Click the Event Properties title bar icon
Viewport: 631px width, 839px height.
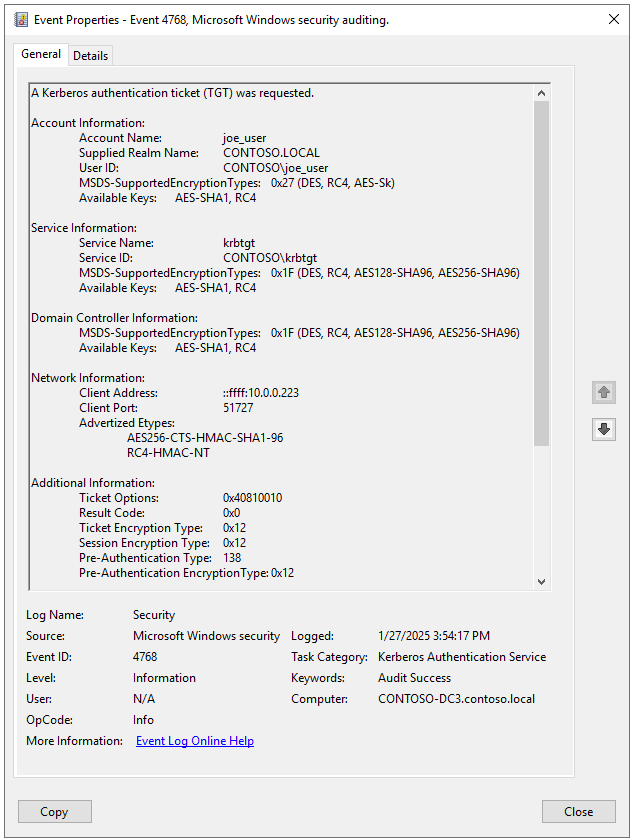tap(21, 20)
